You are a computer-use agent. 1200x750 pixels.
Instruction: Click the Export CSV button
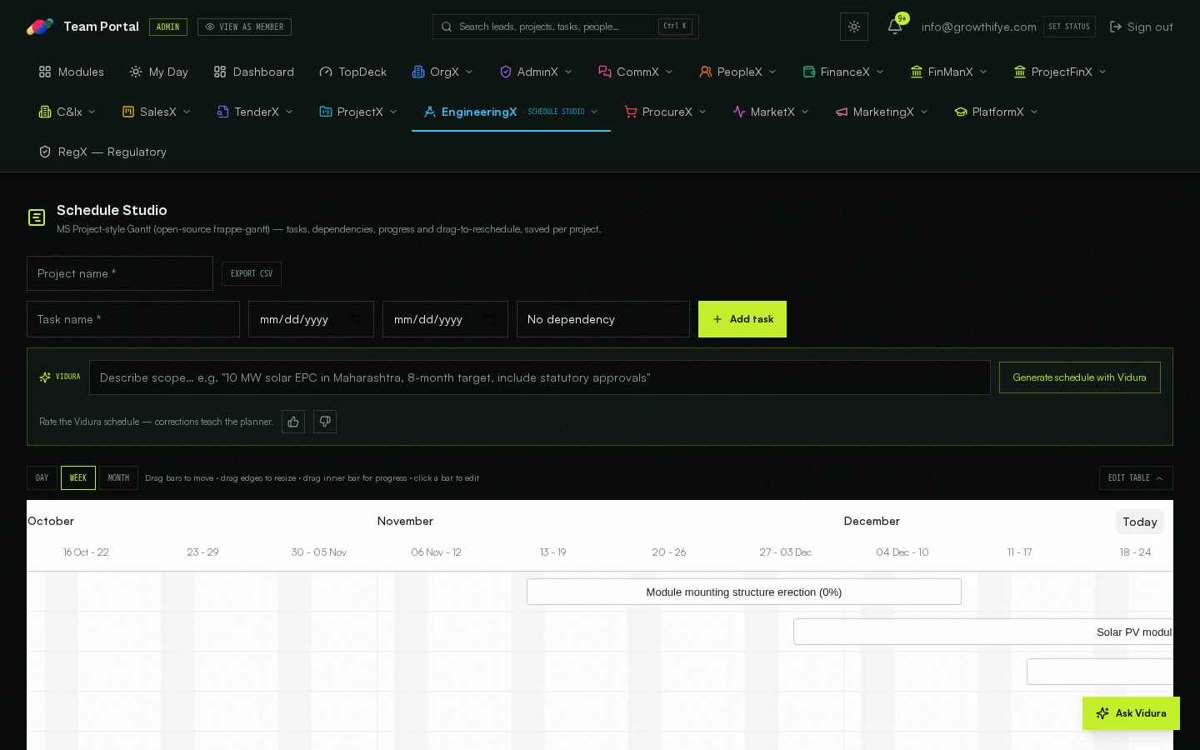coord(251,274)
